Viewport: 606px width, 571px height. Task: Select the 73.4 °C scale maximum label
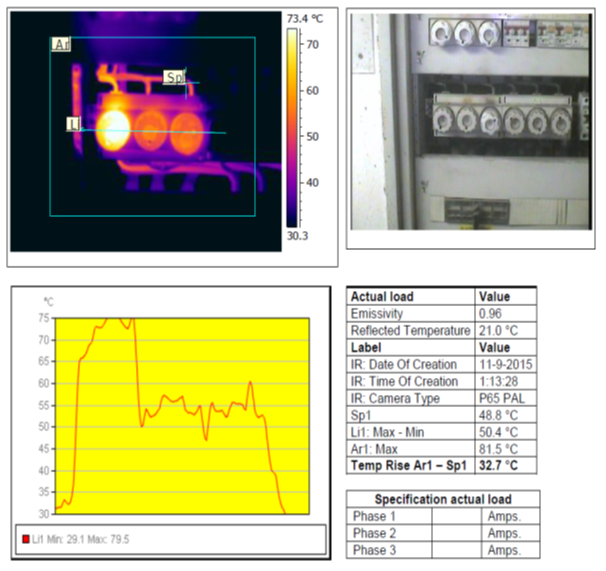point(305,19)
